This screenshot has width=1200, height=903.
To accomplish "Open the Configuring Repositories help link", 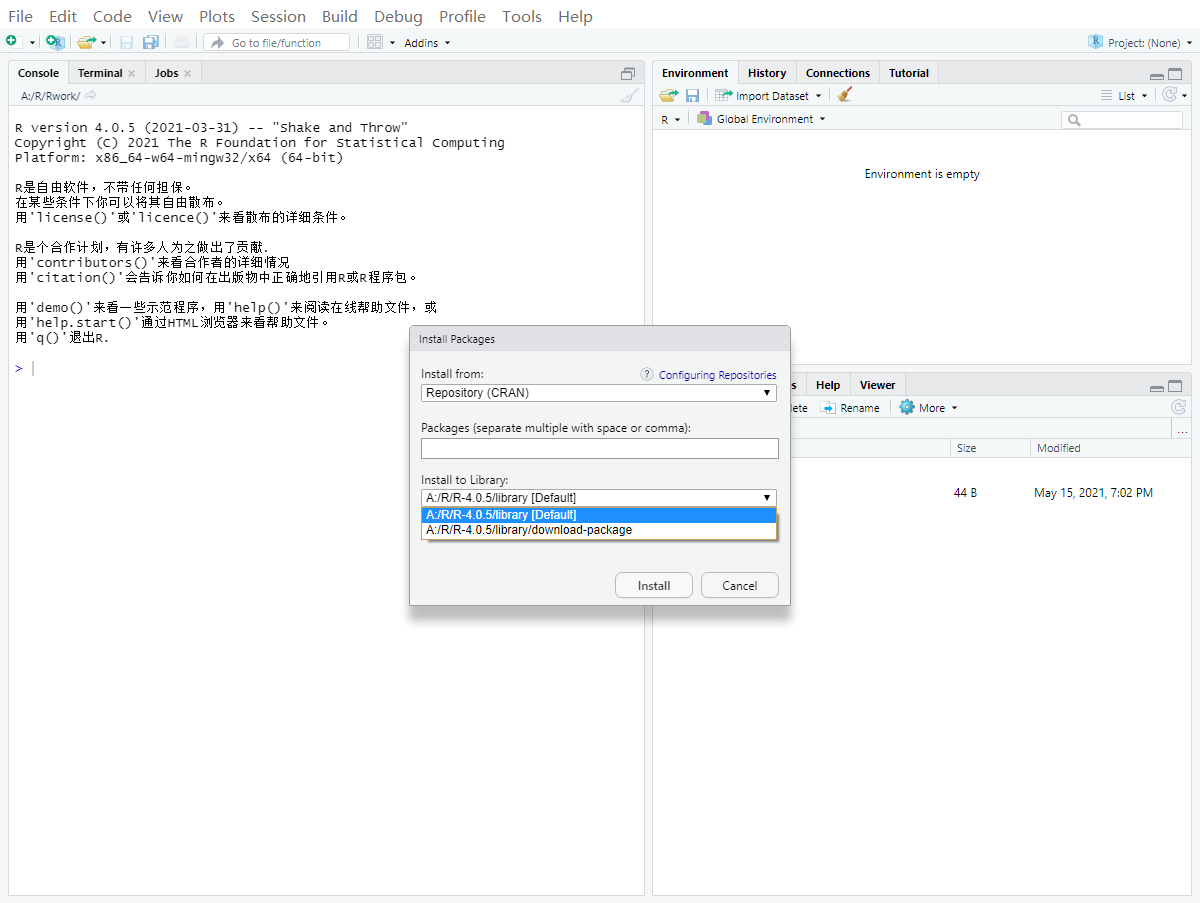I will pyautogui.click(x=717, y=374).
